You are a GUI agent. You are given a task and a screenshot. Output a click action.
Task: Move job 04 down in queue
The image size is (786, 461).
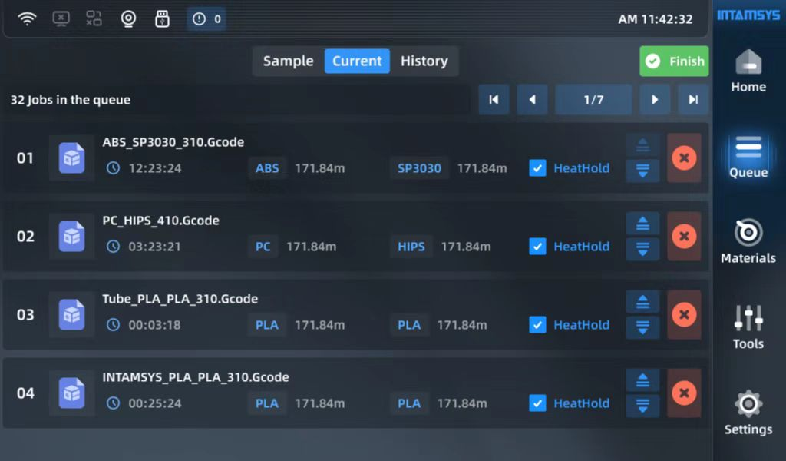(x=643, y=405)
